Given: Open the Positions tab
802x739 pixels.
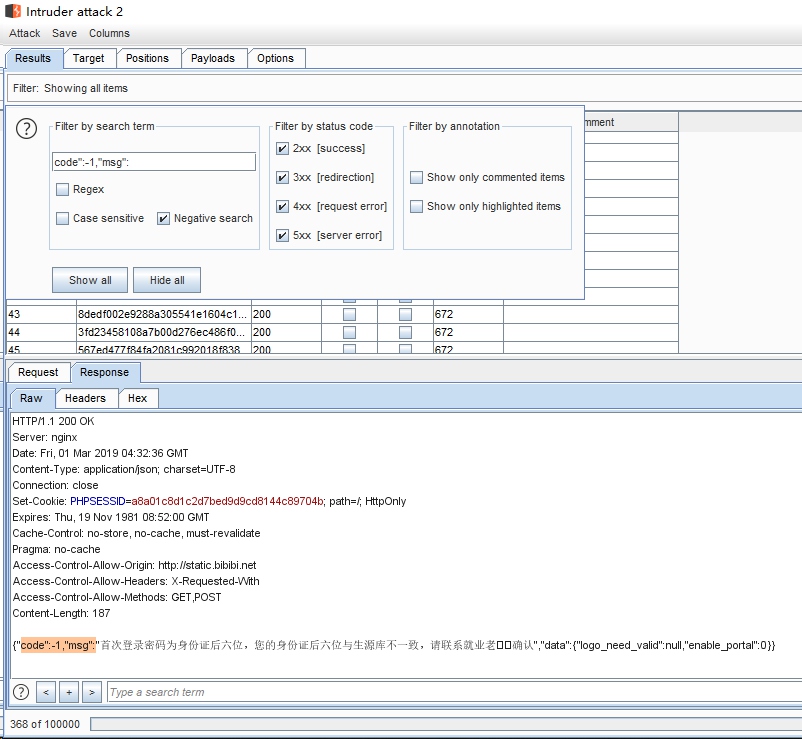Looking at the screenshot, I should pos(147,58).
